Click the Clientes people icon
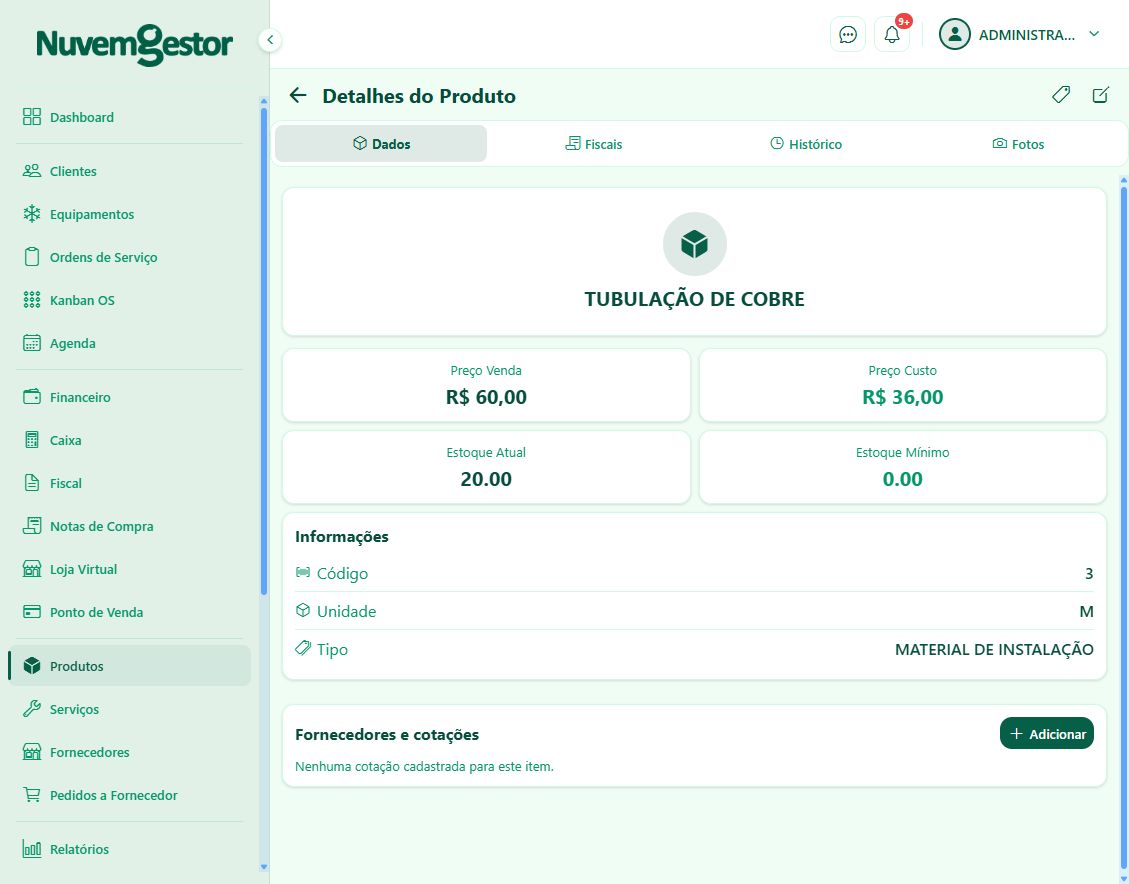 pos(32,171)
